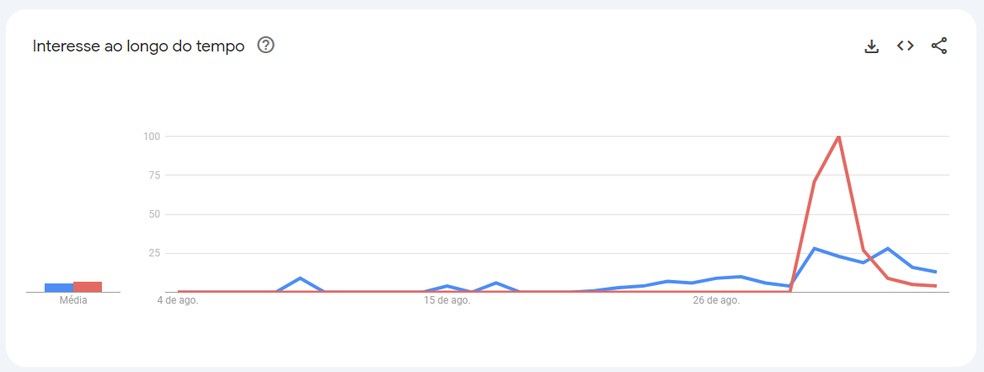Click the '26 de ago.' axis label
984x372 pixels.
point(716,300)
